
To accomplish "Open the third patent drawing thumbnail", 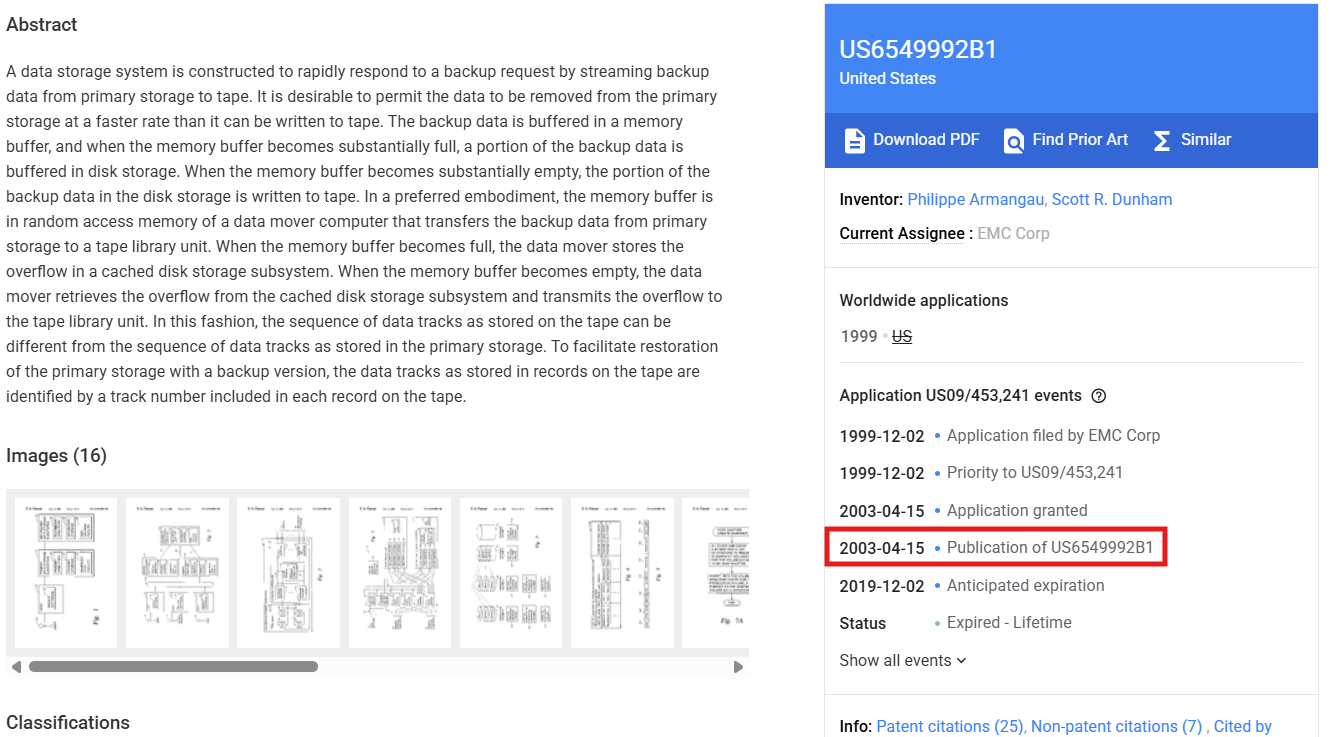I will [288, 572].
